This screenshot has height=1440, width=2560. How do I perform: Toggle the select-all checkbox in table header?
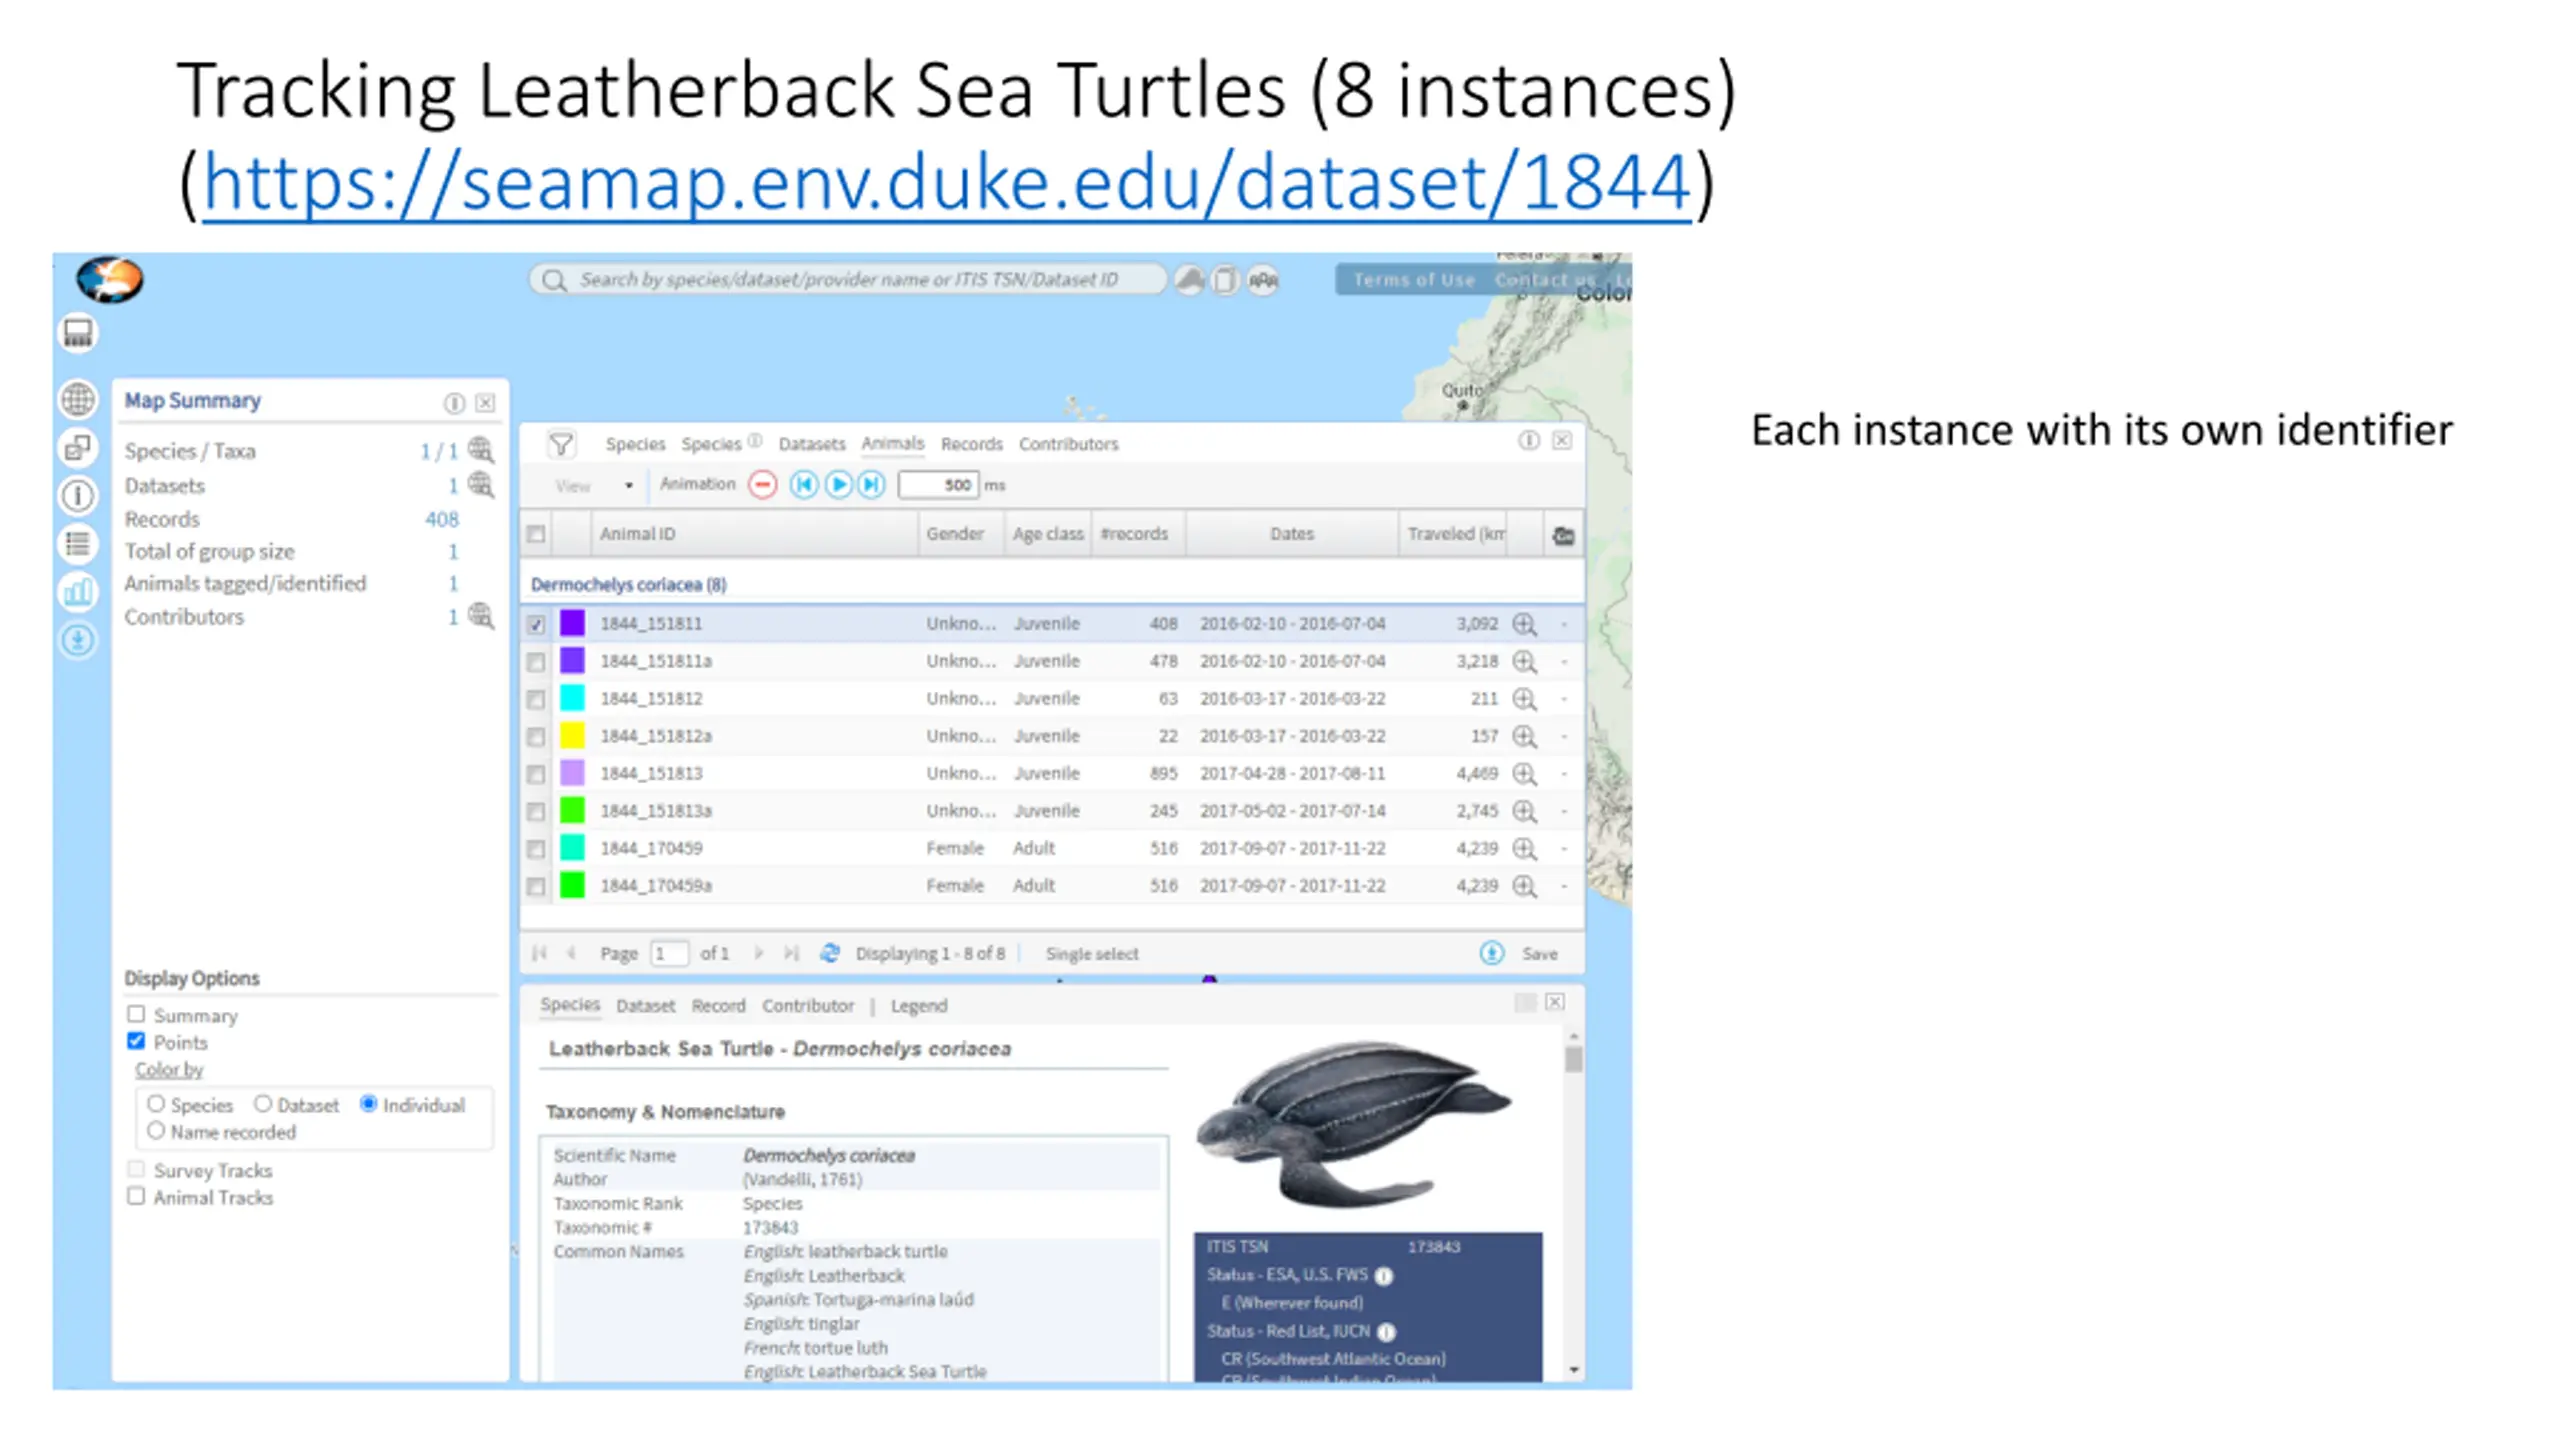[537, 534]
